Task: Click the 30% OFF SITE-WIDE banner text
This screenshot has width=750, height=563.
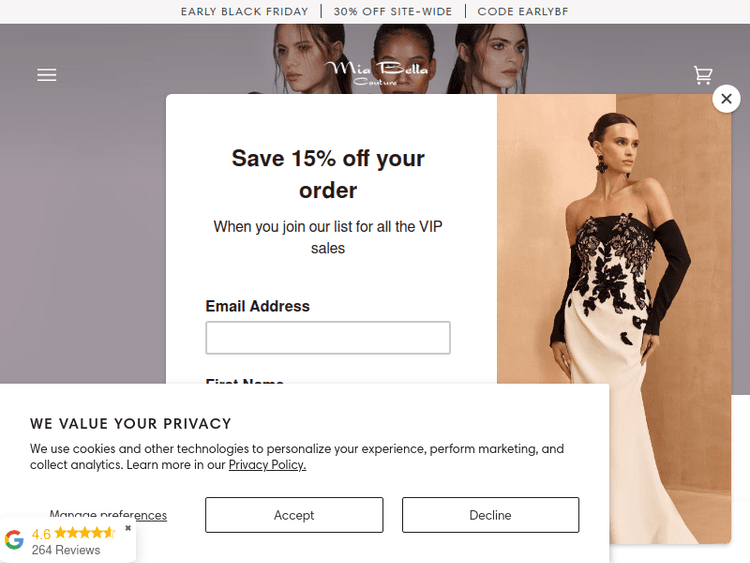Action: click(x=393, y=11)
